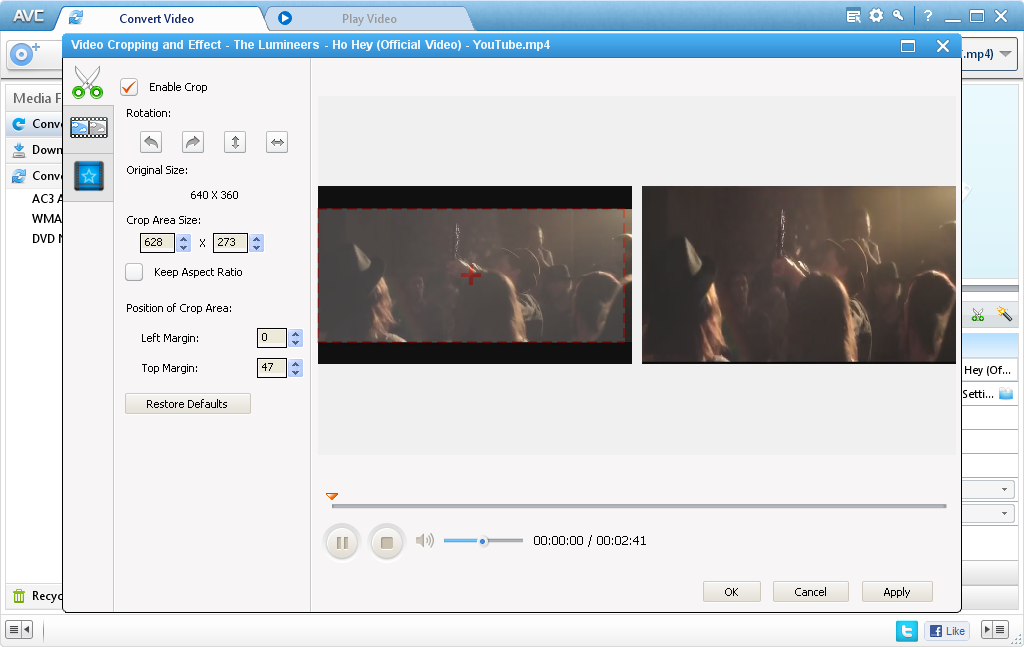This screenshot has height=647, width=1024.
Task: Select the Down... item in Media sidebar
Action: click(37, 150)
